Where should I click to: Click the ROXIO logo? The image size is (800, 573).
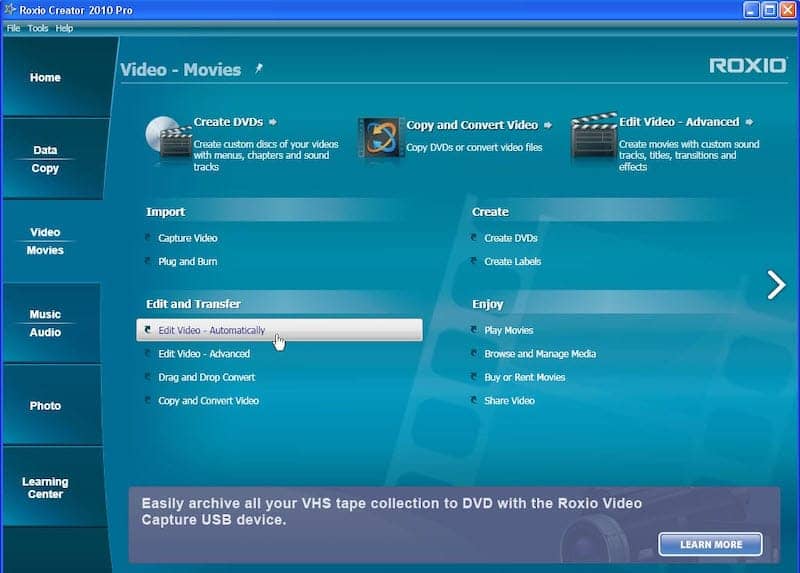(x=747, y=65)
